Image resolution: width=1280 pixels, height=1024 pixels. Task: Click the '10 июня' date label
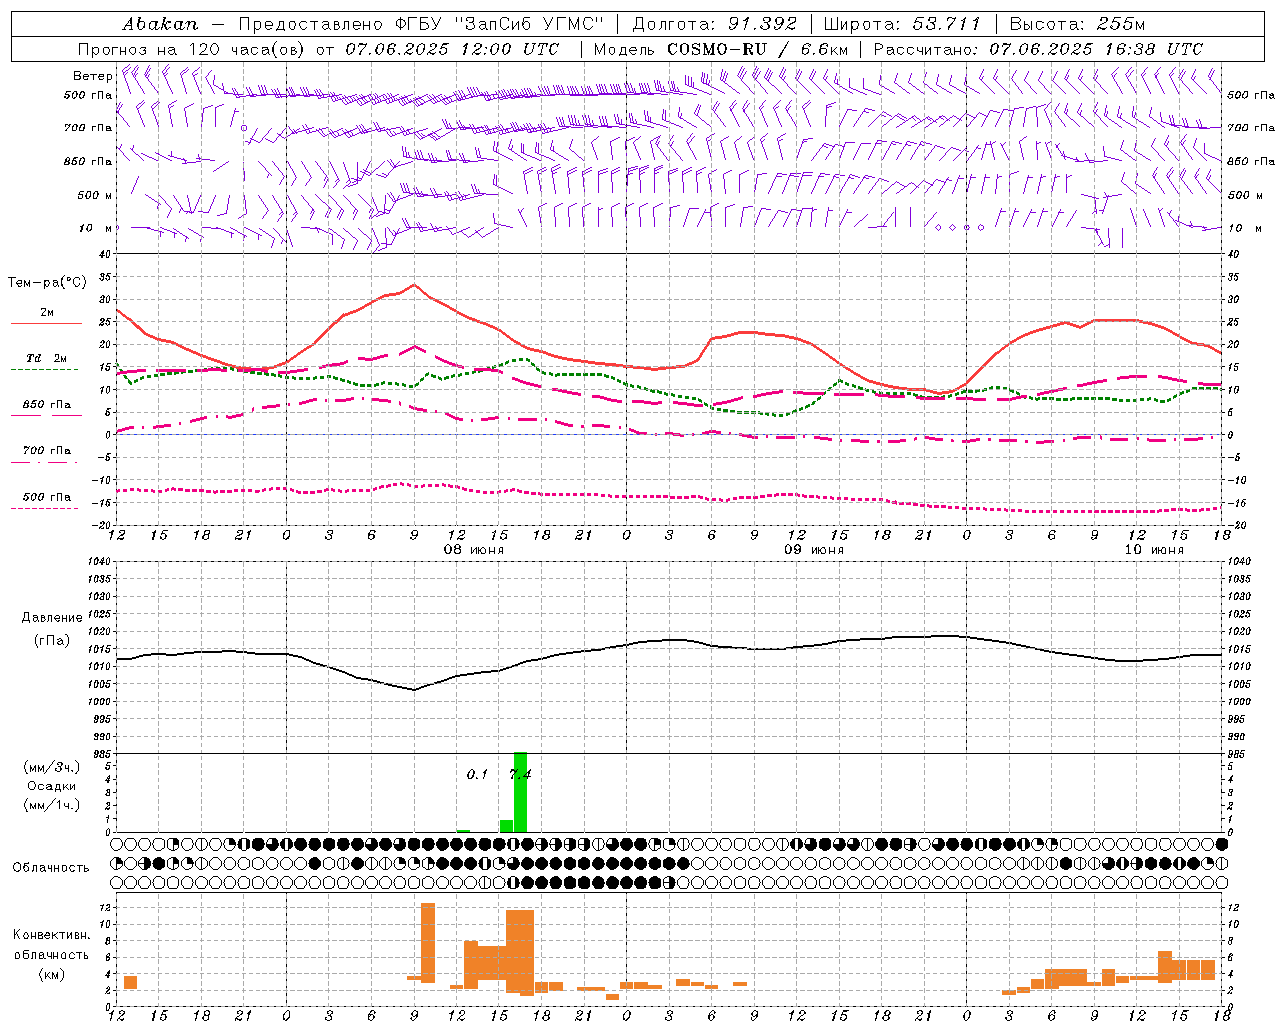point(1154,550)
